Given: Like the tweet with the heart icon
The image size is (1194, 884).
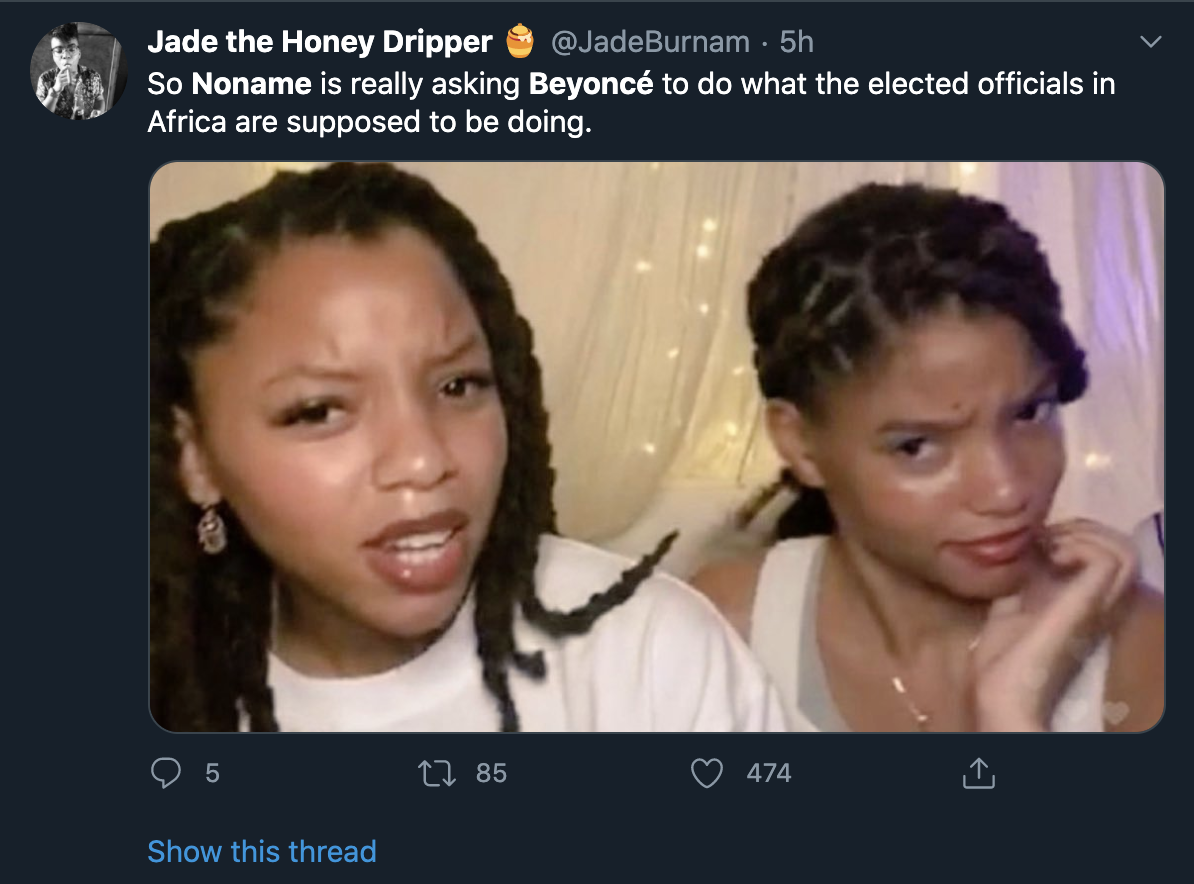Looking at the screenshot, I should [x=707, y=773].
